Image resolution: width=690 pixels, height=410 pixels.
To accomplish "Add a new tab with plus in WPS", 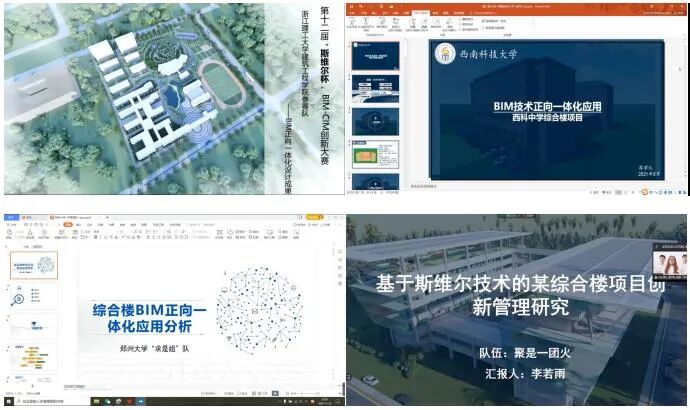I will 107,217.
